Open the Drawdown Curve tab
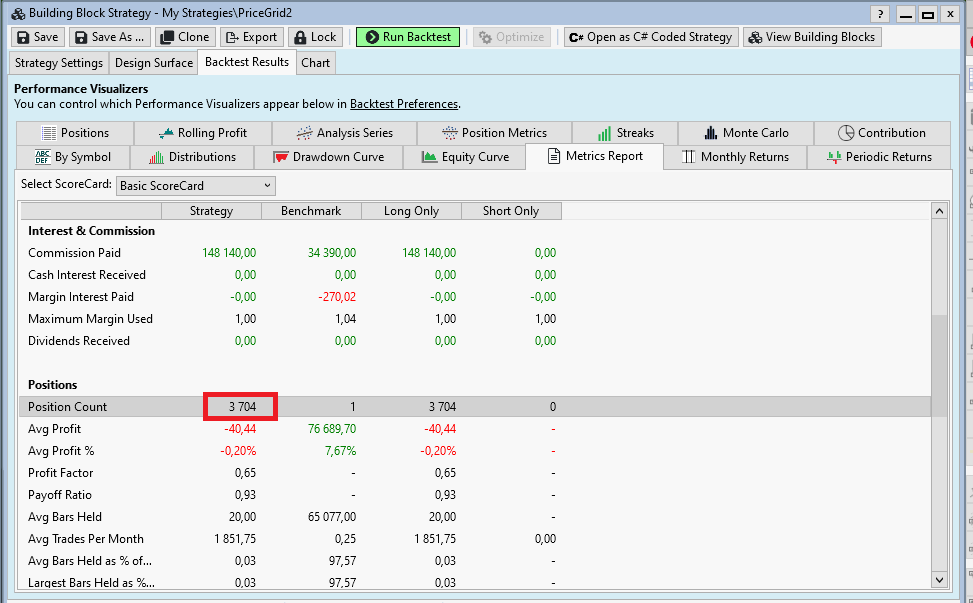Screen dimensions: 973x603 [329, 157]
